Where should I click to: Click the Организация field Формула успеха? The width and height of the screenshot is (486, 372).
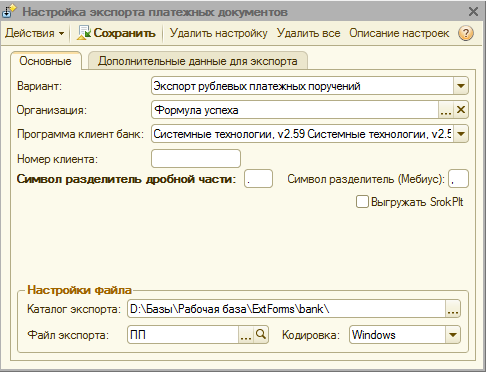coord(295,110)
